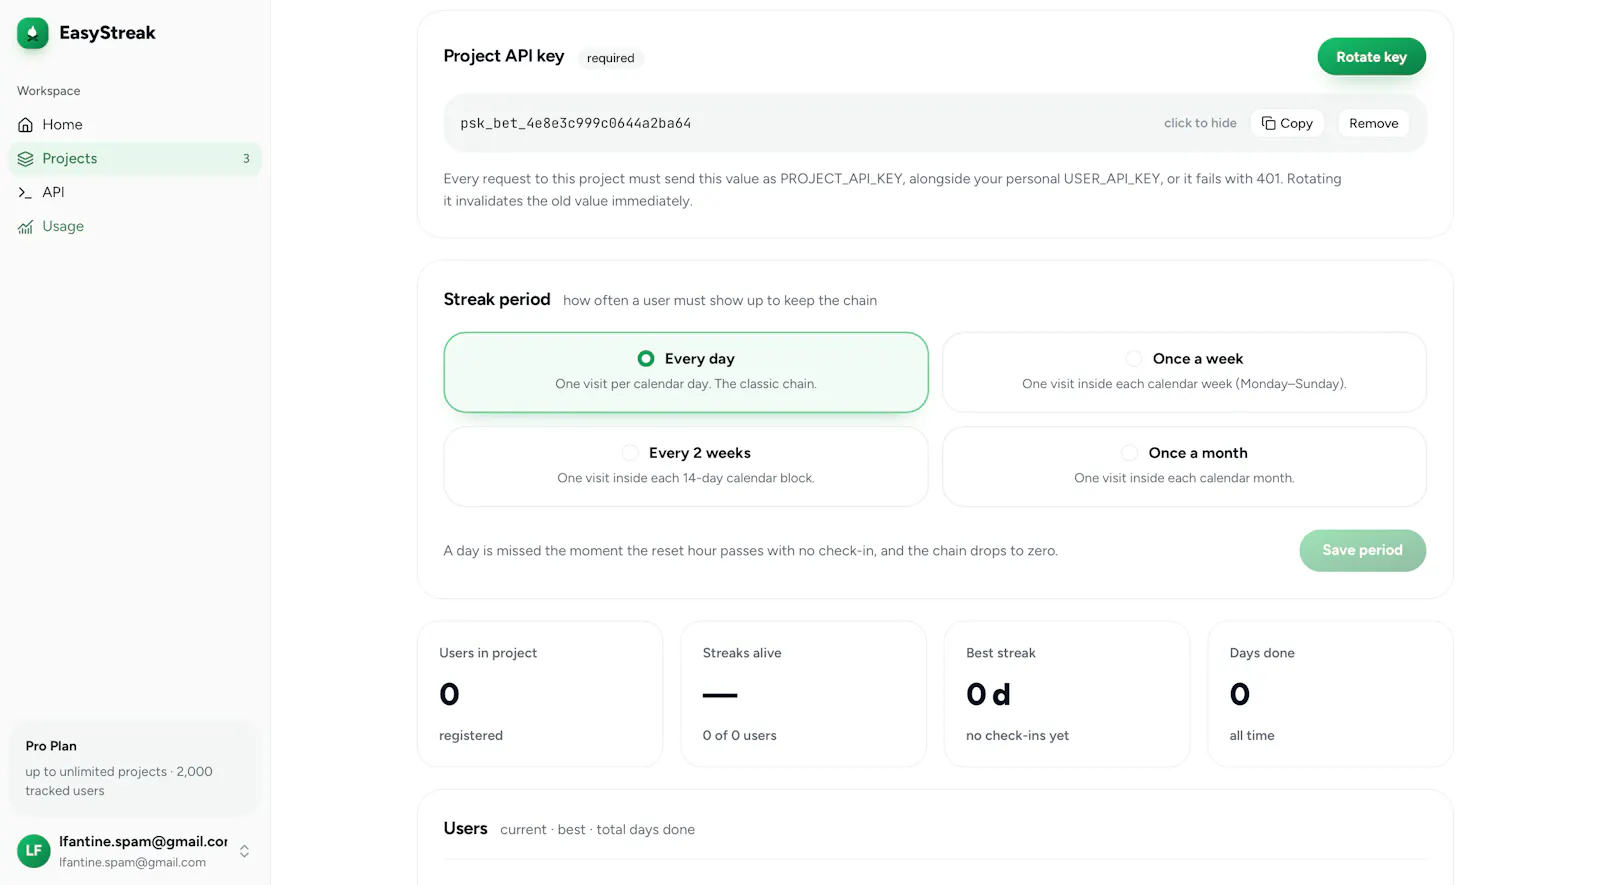Expand the account switcher chevron
This screenshot has height=885, width=1600.
point(244,851)
